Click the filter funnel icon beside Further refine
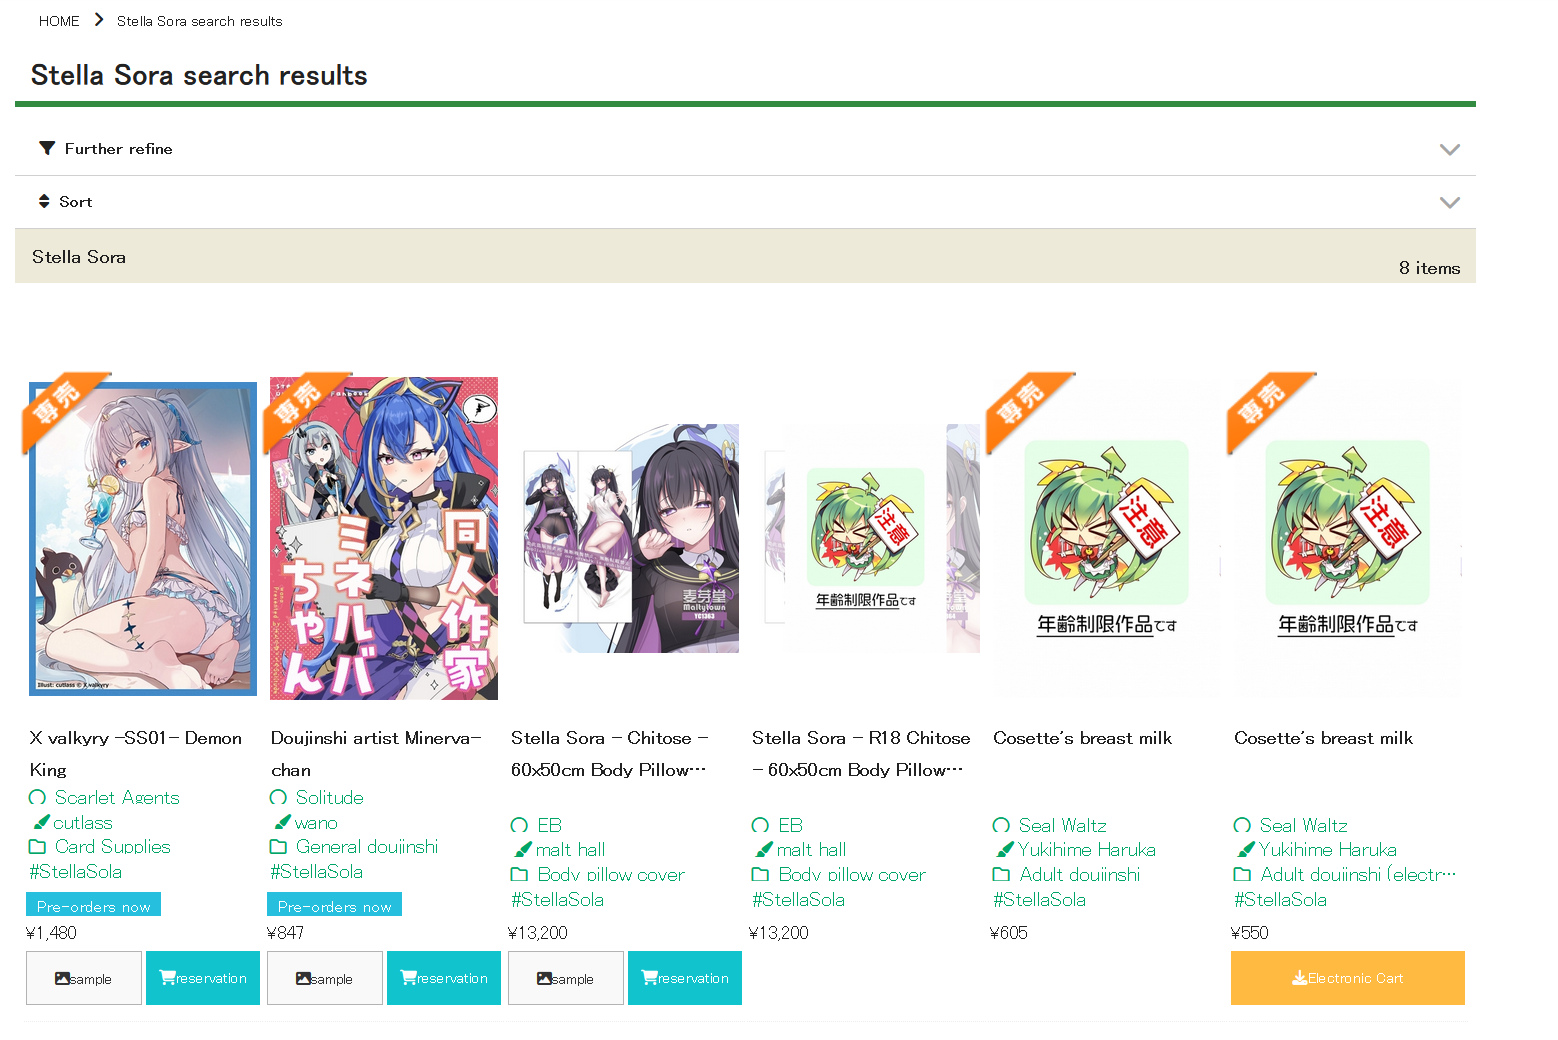This screenshot has width=1558, height=1040. [x=47, y=148]
